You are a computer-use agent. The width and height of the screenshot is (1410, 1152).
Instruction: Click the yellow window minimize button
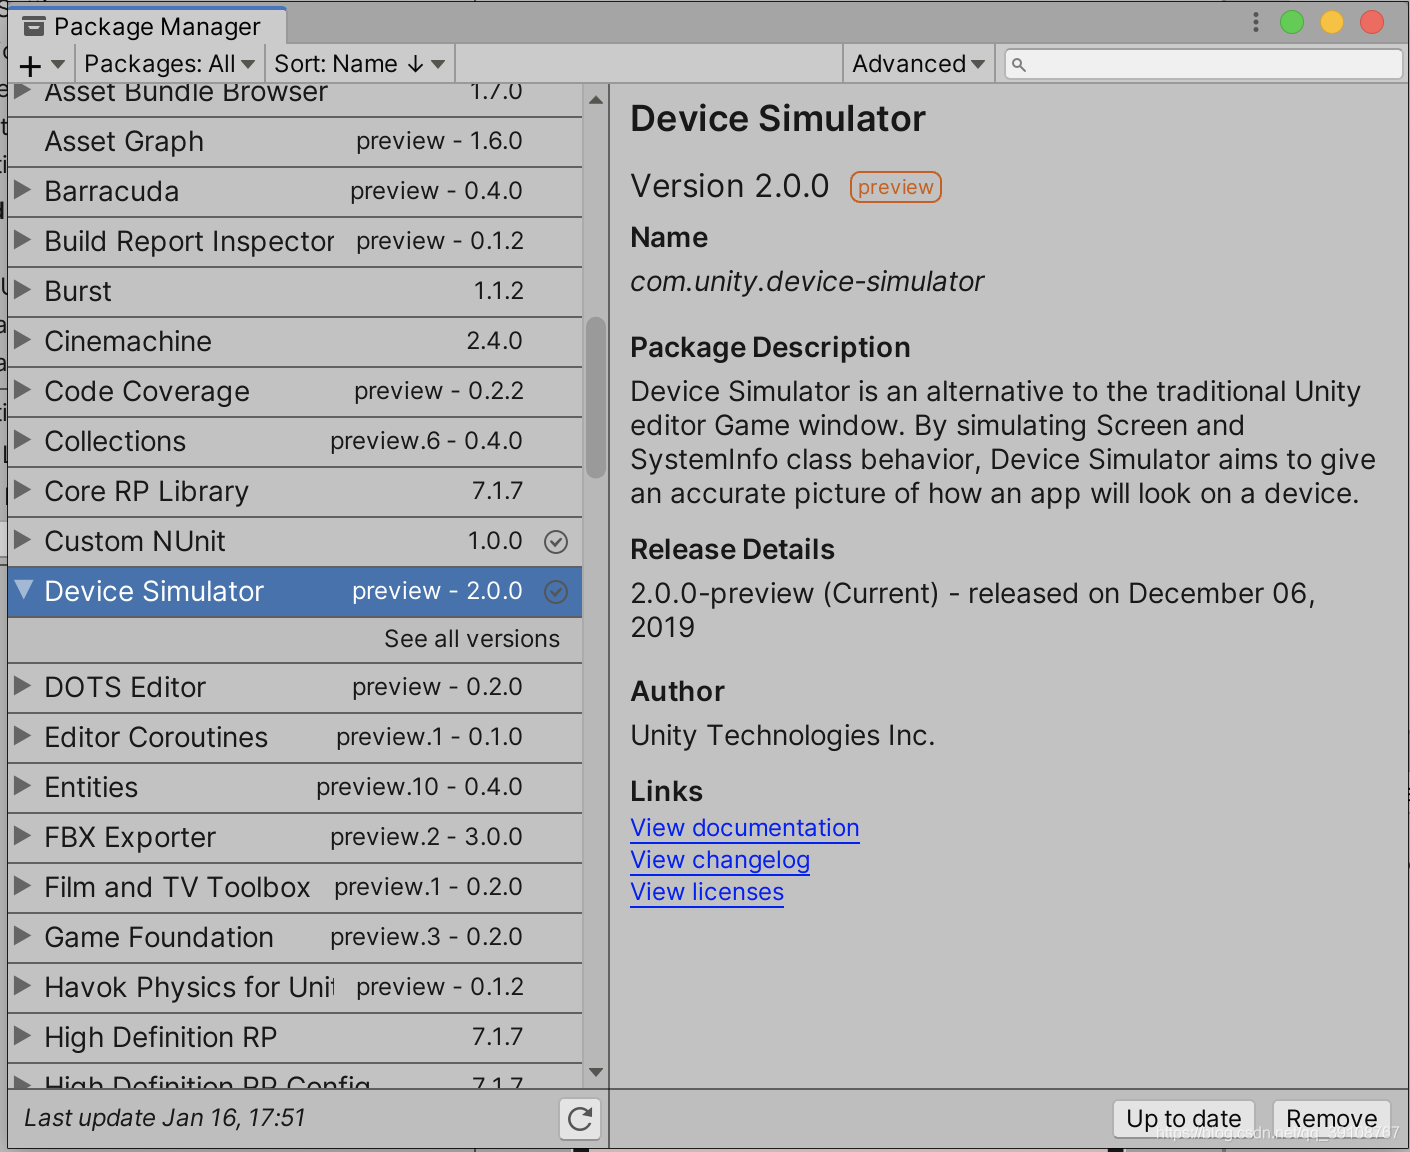[x=1332, y=22]
